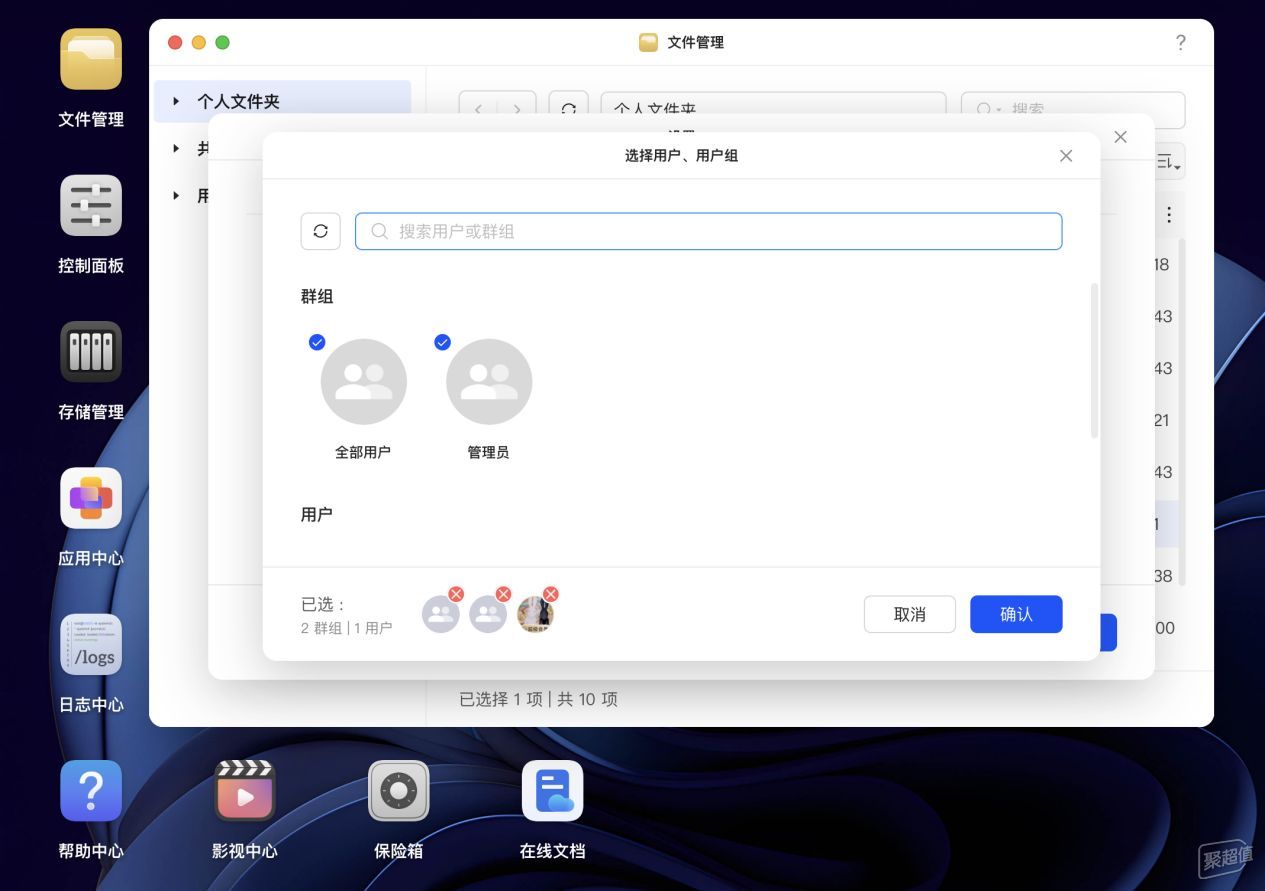The height and width of the screenshot is (891, 1265).
Task: Click the file list scrollbar in 文件管理
Action: [x=1182, y=410]
